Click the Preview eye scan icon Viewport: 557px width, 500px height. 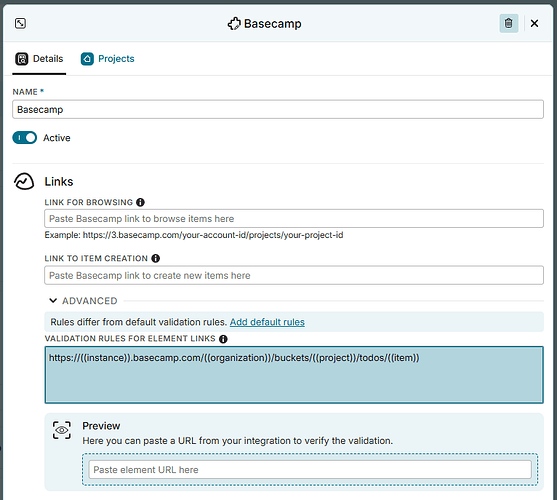point(62,430)
